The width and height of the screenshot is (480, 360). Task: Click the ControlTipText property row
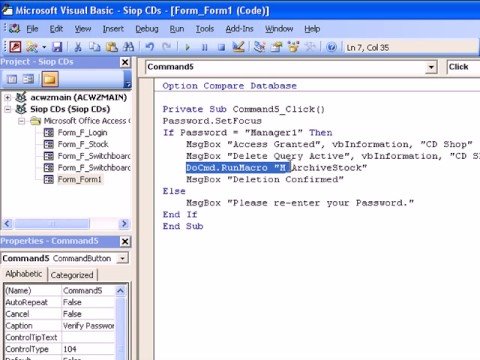(x=60, y=337)
